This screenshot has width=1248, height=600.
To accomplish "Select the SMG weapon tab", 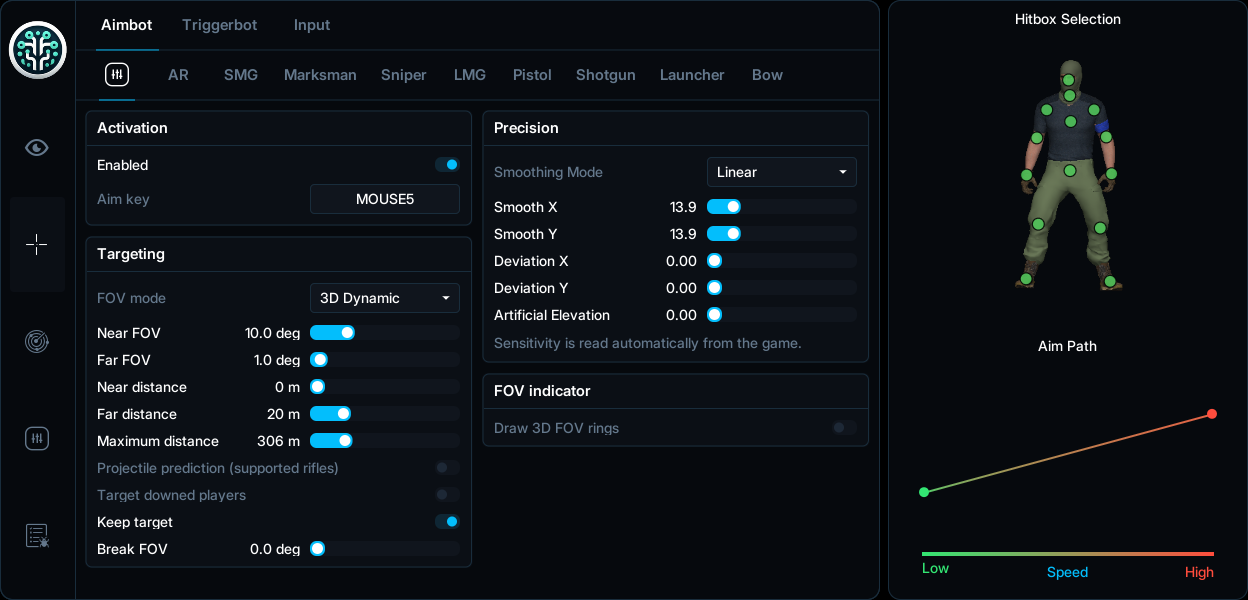I will point(241,75).
